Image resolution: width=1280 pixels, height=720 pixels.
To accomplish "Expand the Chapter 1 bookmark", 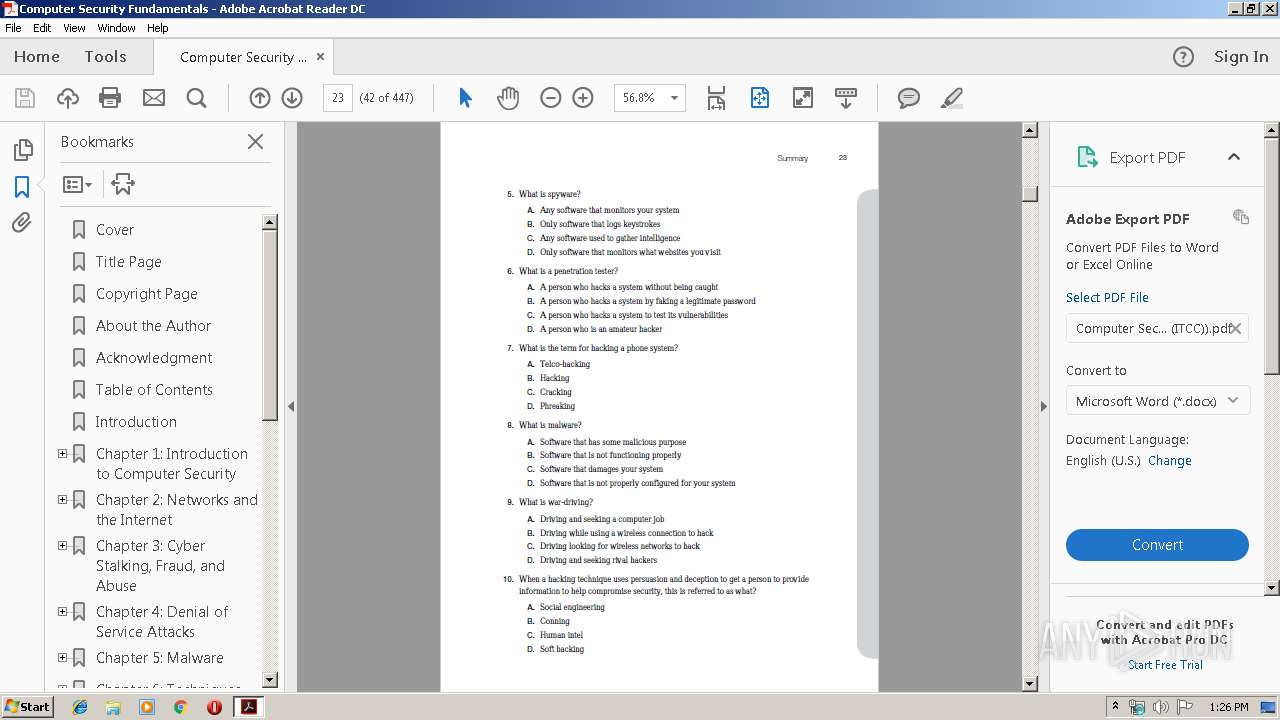I will [62, 454].
